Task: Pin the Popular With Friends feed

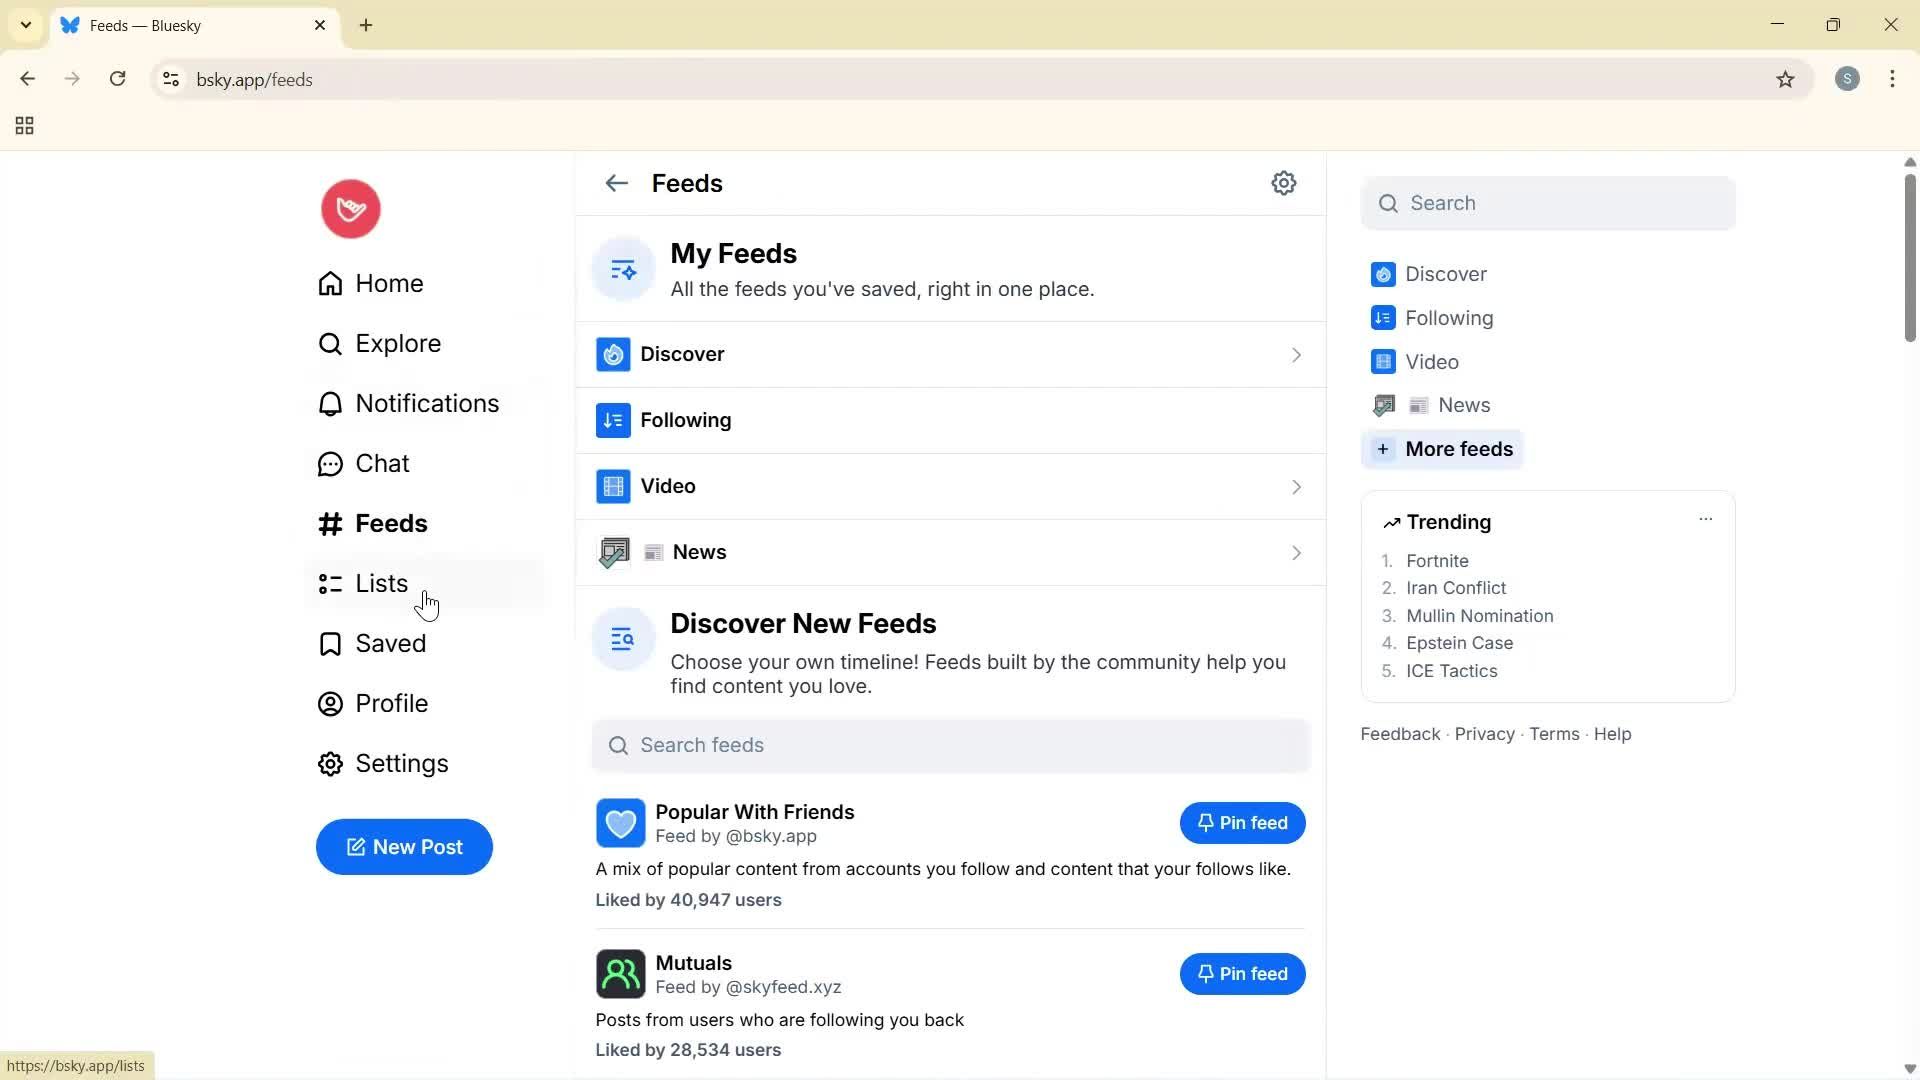Action: tap(1242, 822)
